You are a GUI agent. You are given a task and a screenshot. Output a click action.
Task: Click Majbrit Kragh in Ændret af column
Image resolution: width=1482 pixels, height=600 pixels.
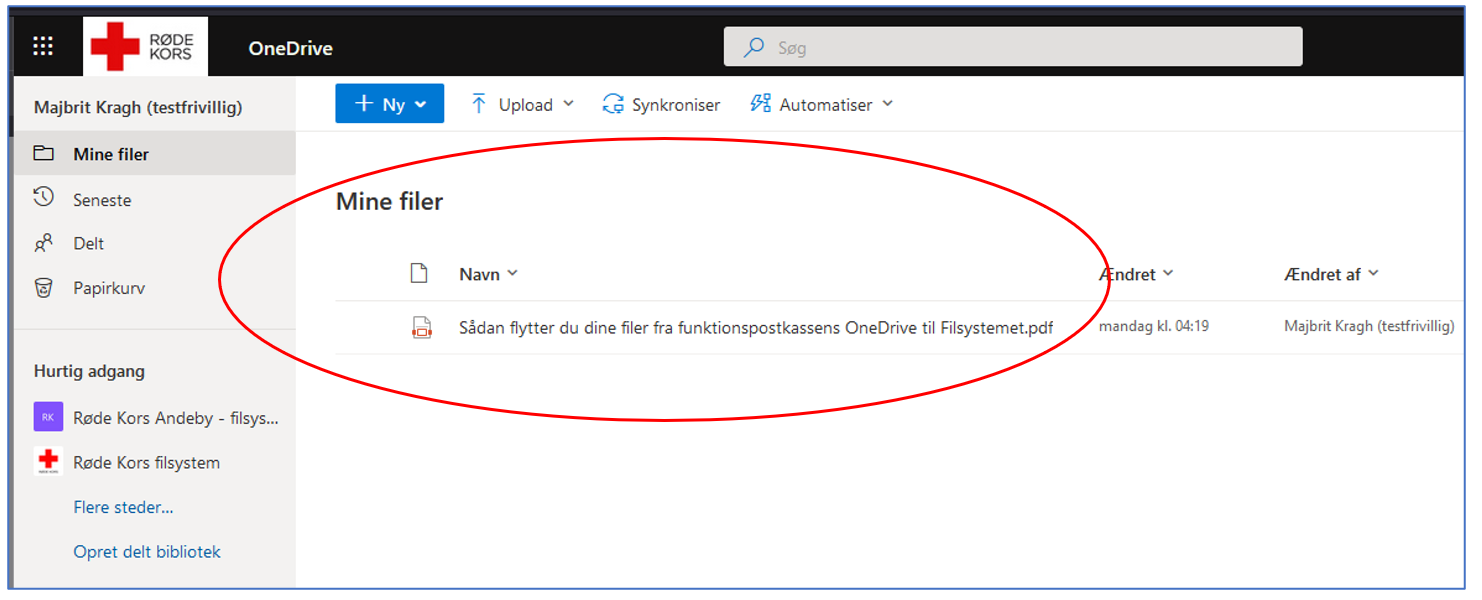(1369, 326)
